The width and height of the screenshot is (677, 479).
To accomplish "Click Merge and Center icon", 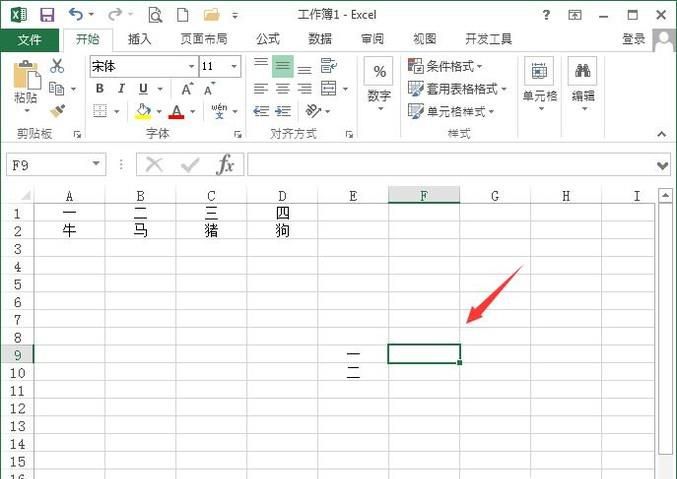I will point(329,89).
